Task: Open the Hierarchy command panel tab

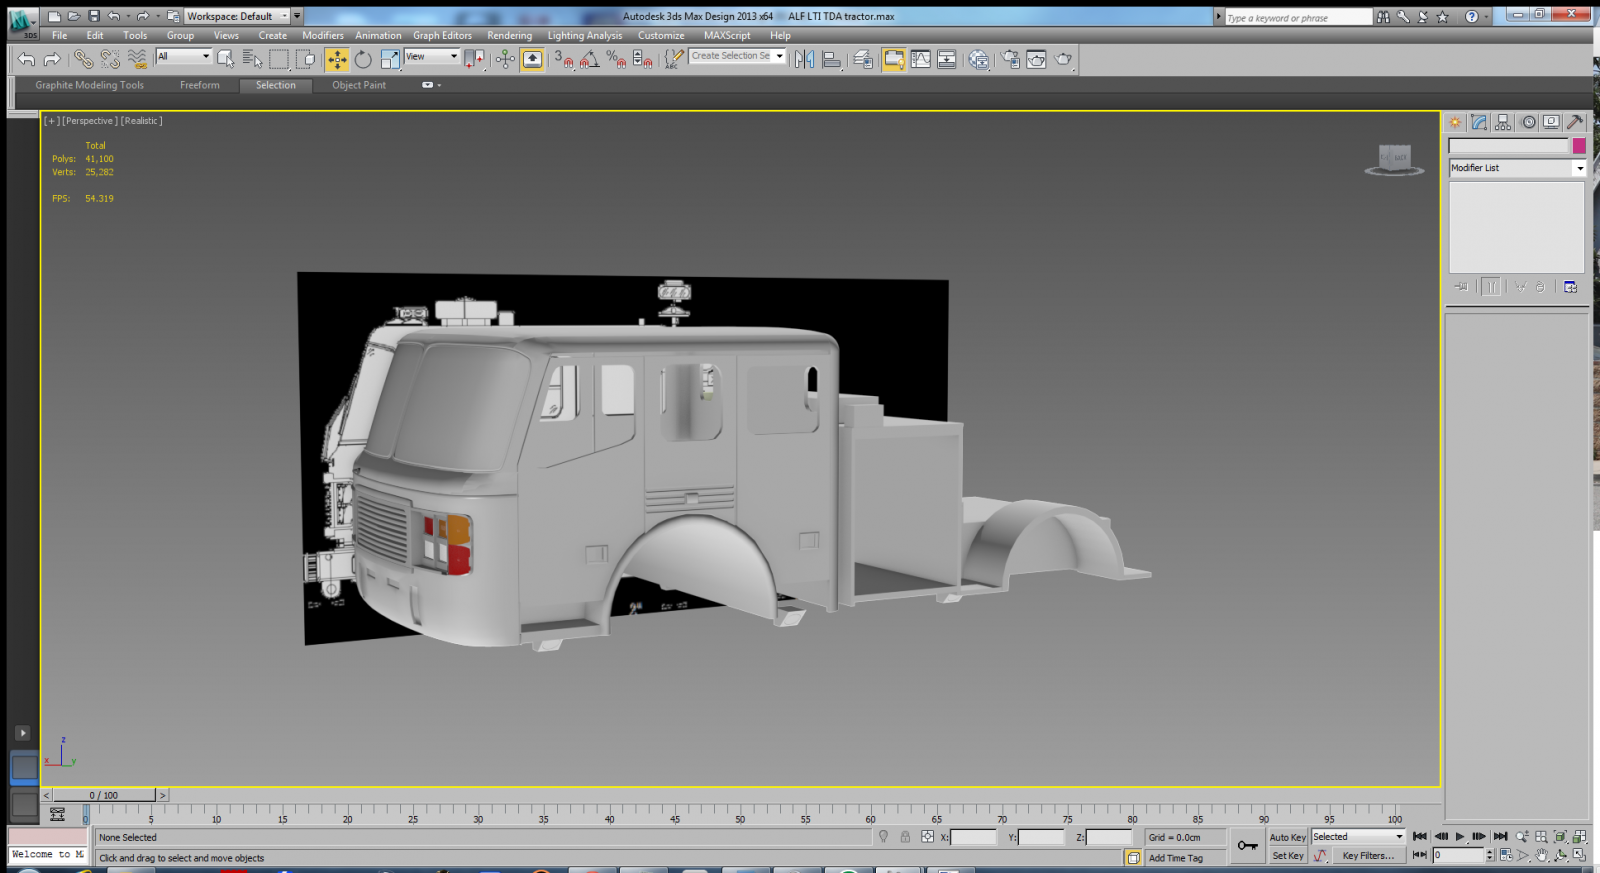Action: [1503, 122]
